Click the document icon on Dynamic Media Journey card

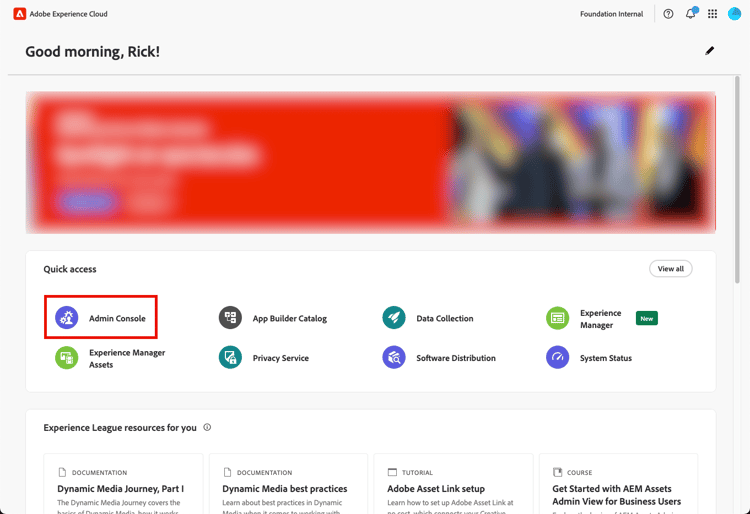click(62, 472)
